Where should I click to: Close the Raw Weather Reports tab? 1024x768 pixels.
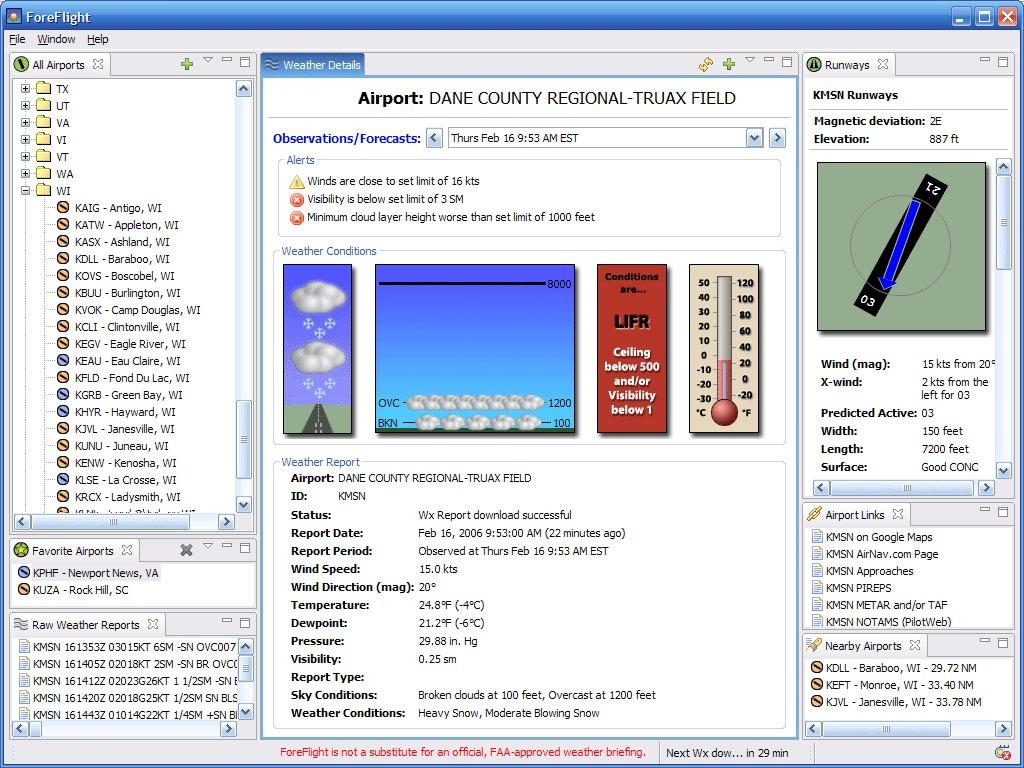153,624
